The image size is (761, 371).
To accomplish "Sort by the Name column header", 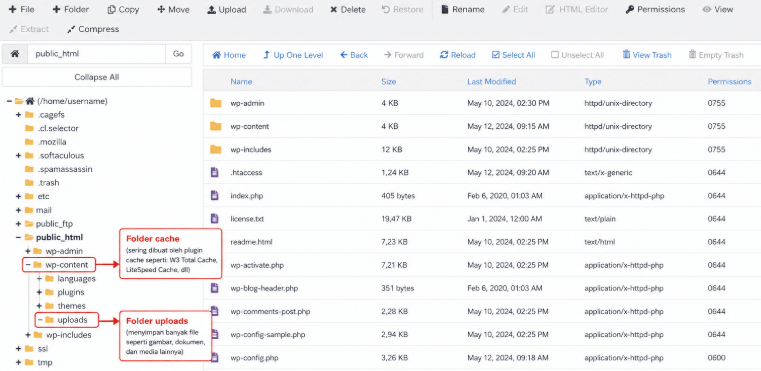I will pyautogui.click(x=241, y=82).
